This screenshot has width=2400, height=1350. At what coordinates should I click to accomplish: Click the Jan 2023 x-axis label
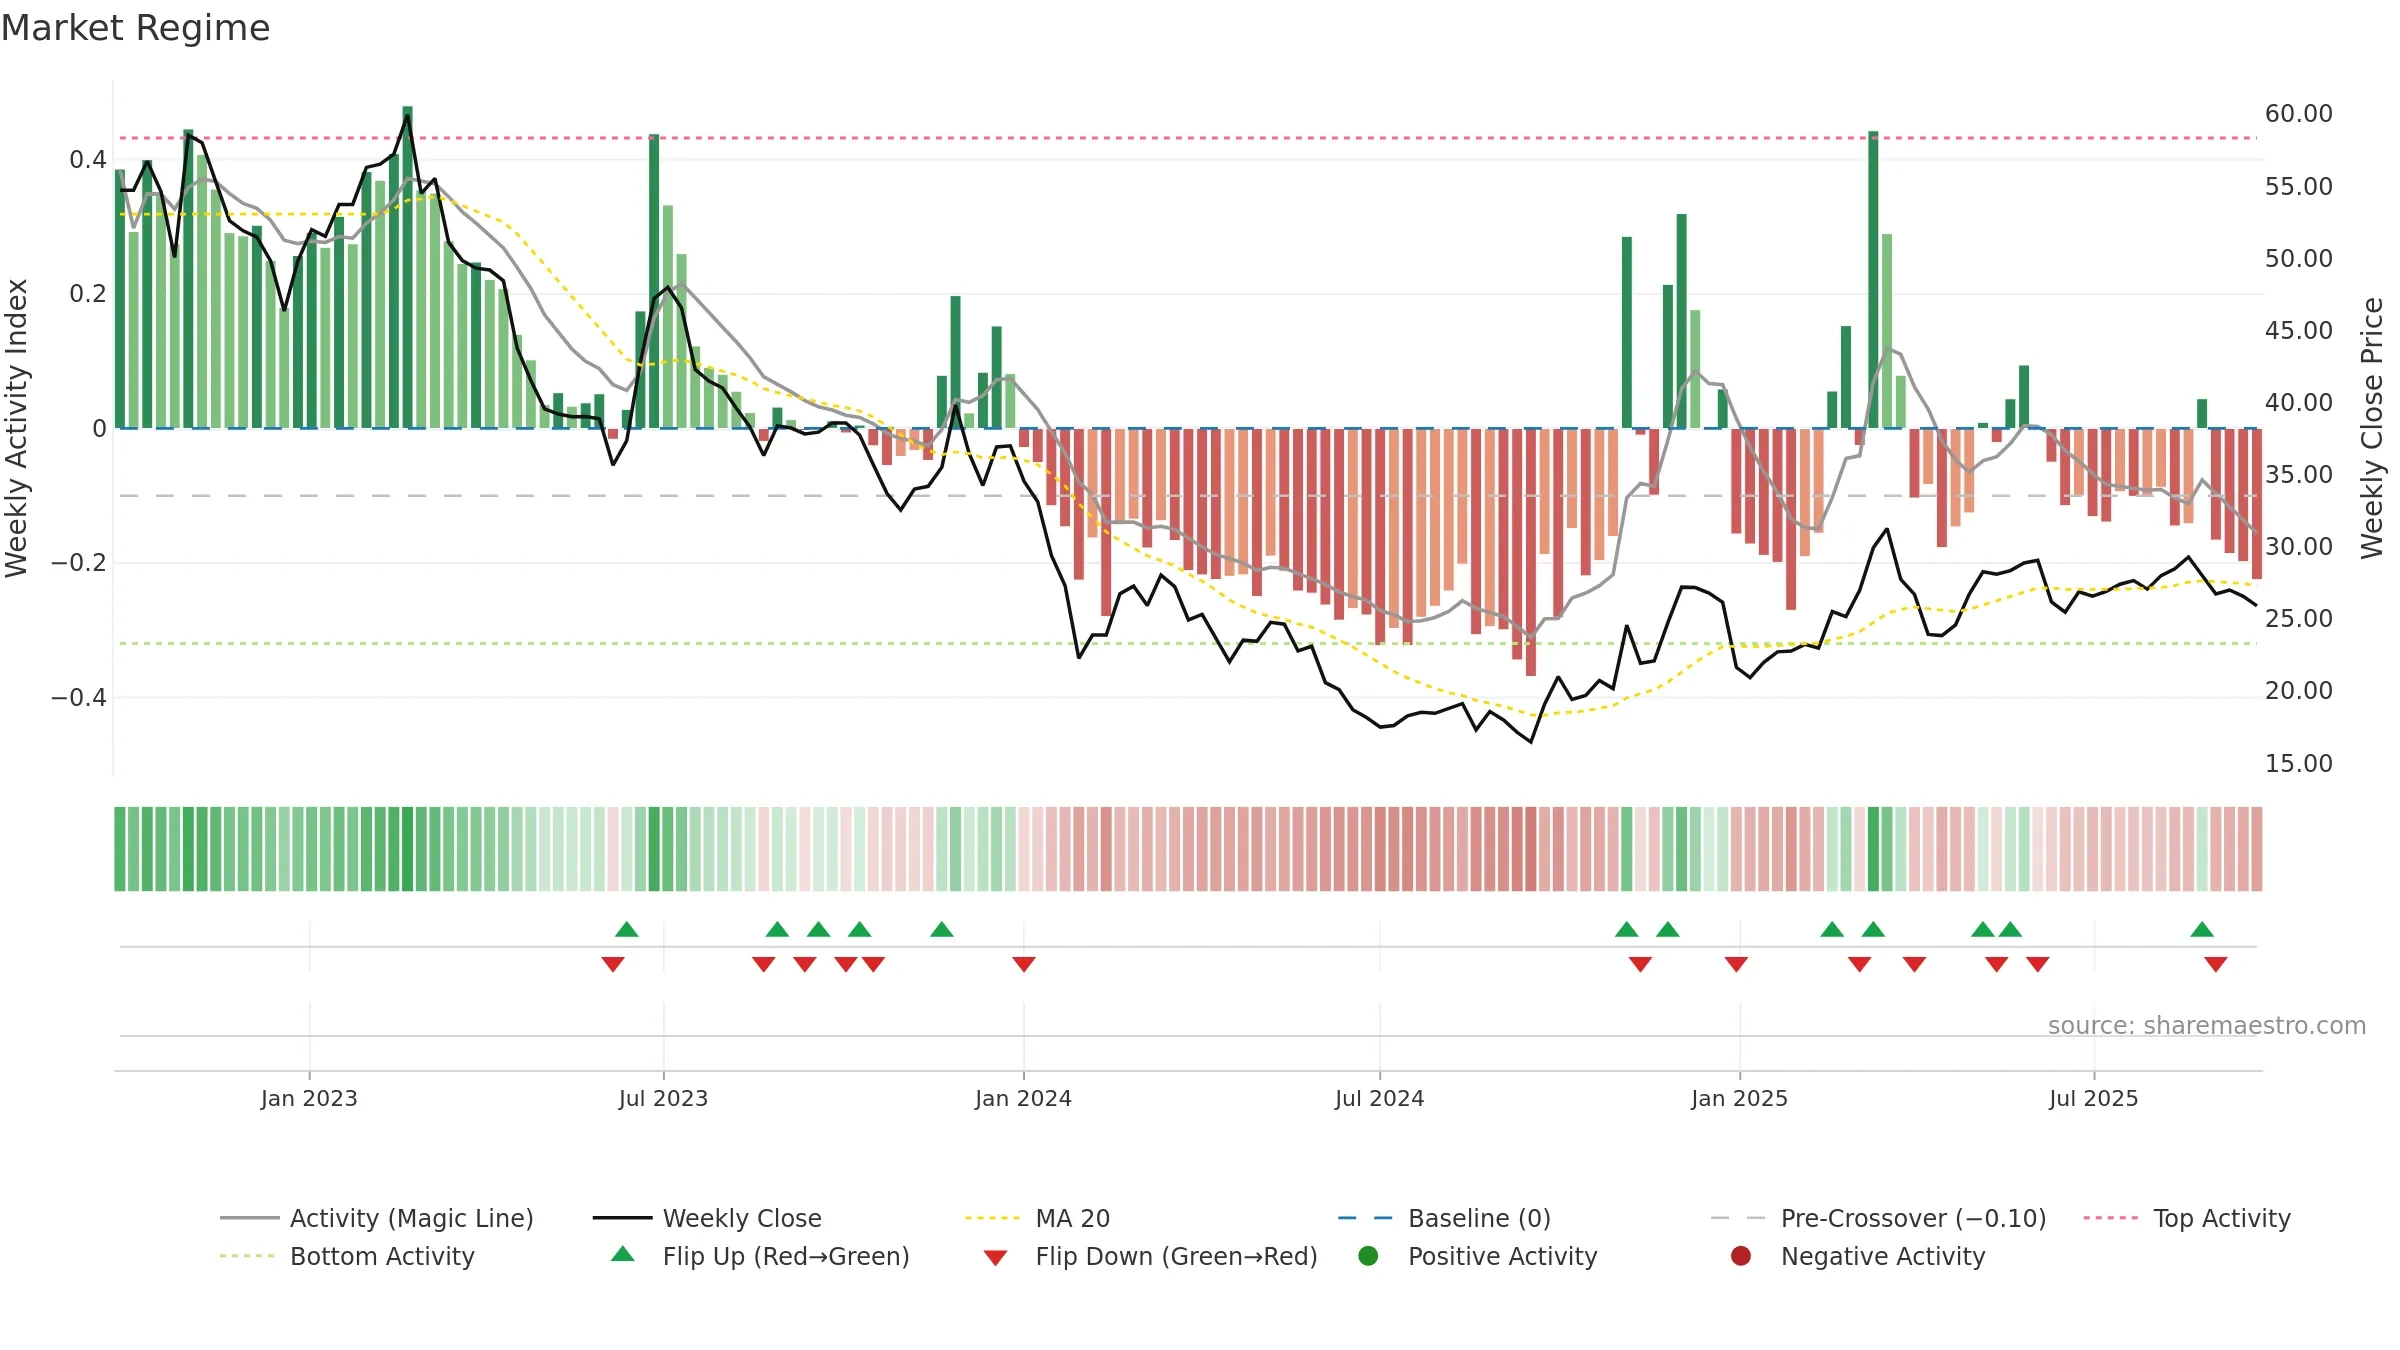309,1098
